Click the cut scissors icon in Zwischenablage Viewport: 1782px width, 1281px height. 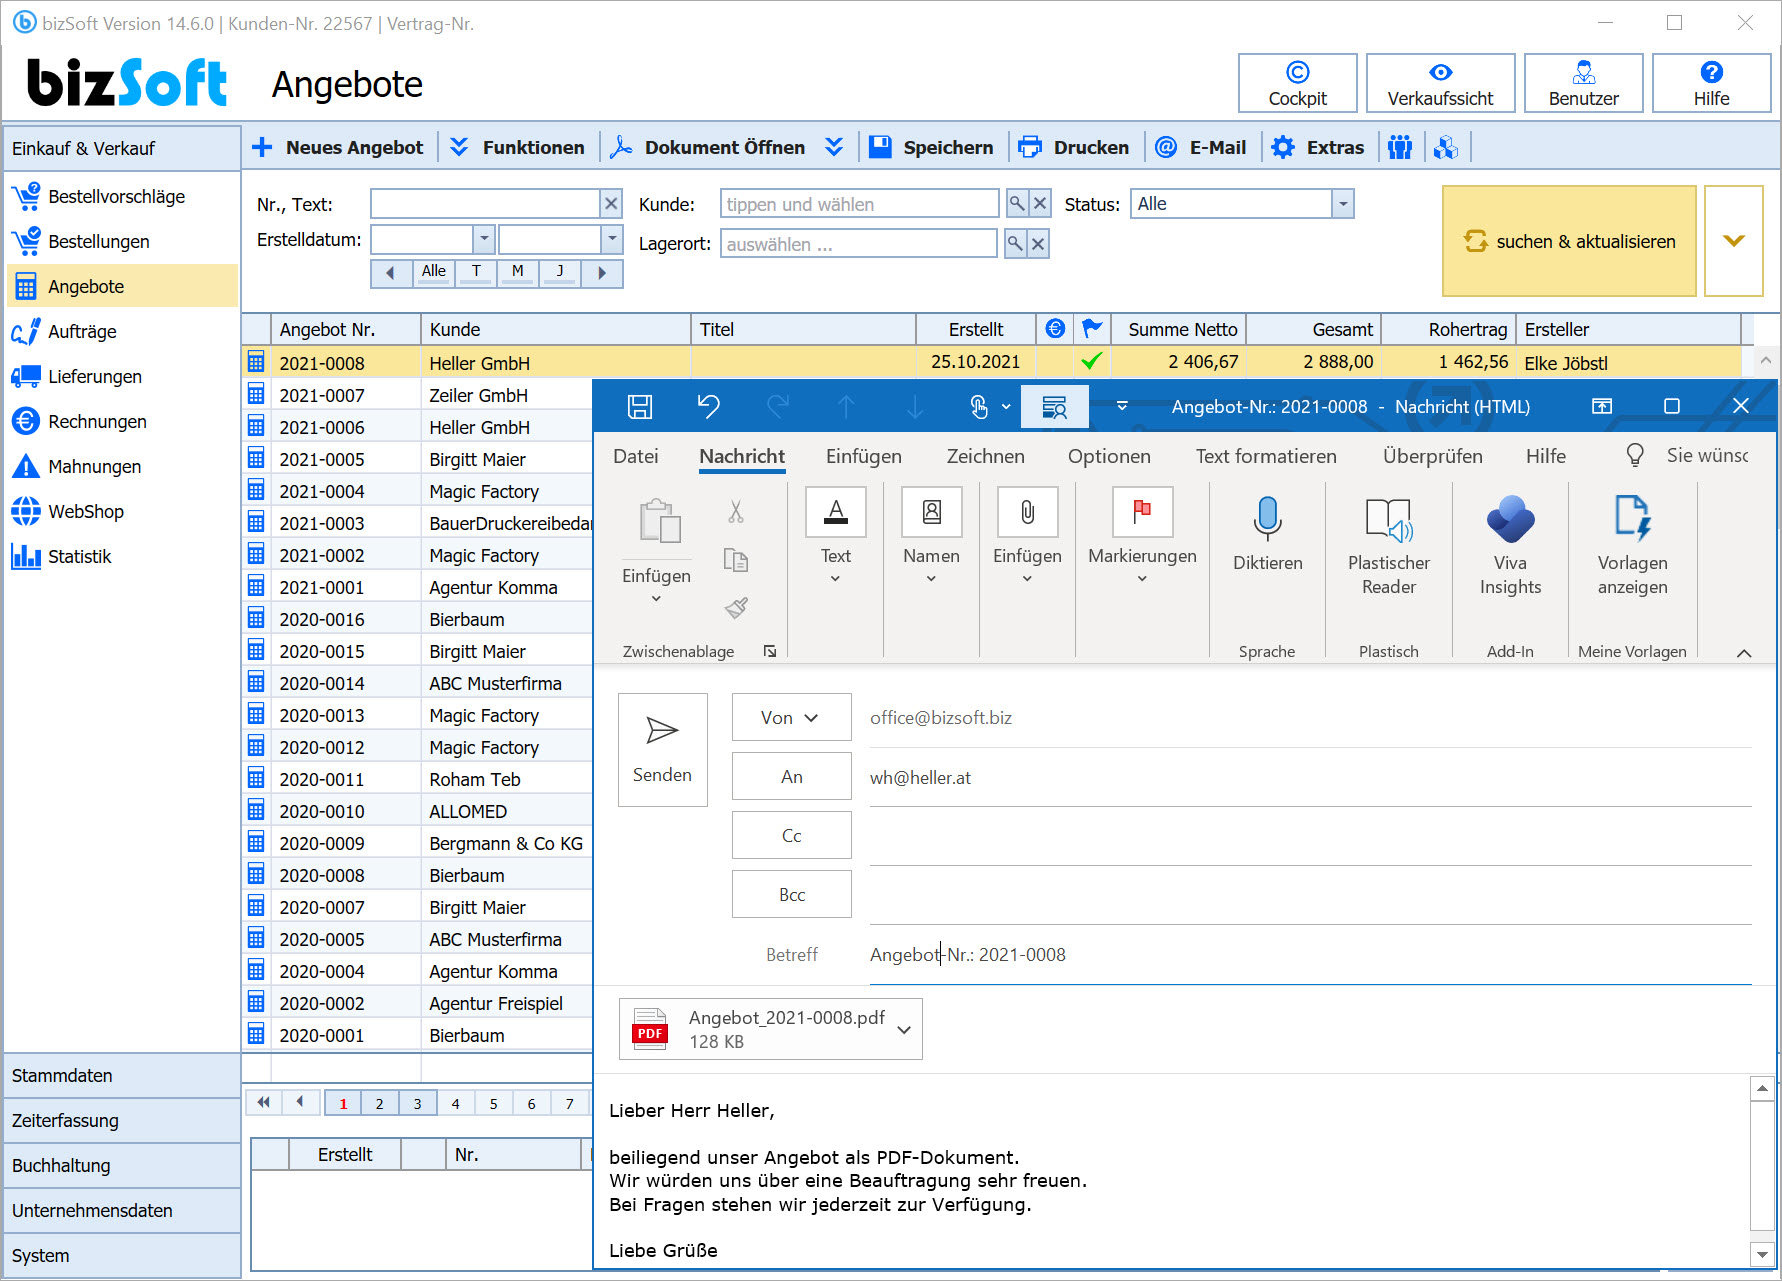point(736,512)
